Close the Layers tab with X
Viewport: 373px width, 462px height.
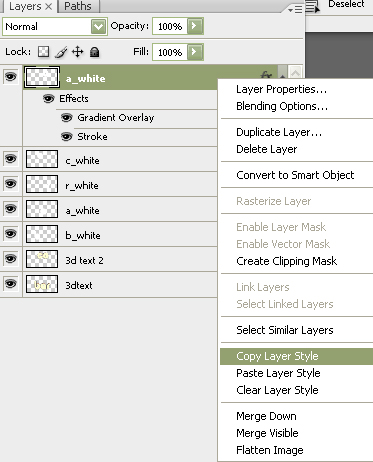(48, 6)
